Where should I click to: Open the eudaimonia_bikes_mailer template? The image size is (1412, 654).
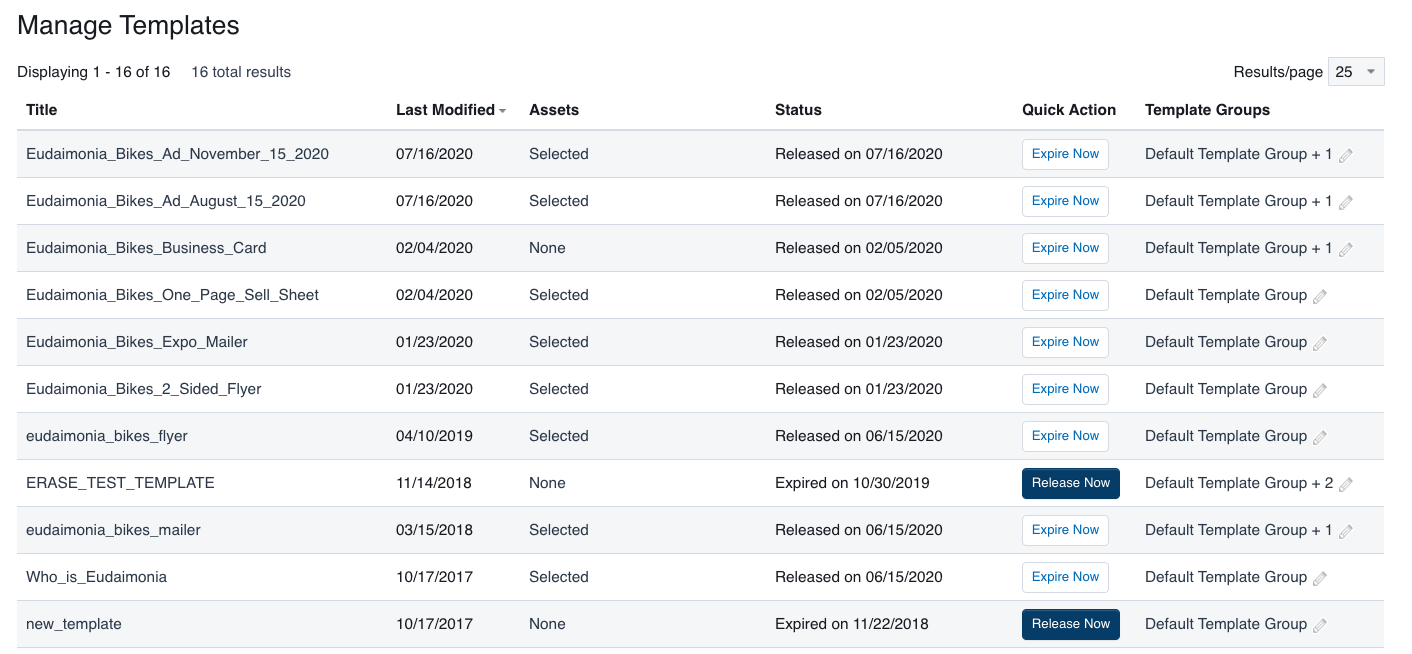point(113,530)
